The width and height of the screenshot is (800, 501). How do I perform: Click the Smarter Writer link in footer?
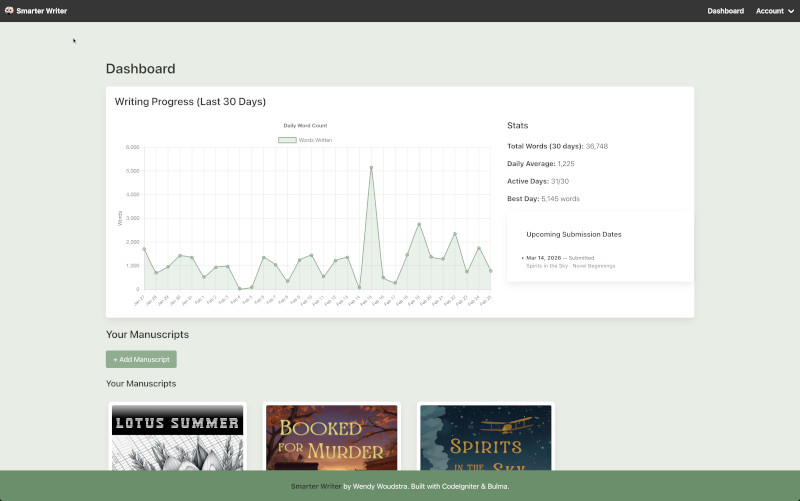click(x=315, y=486)
